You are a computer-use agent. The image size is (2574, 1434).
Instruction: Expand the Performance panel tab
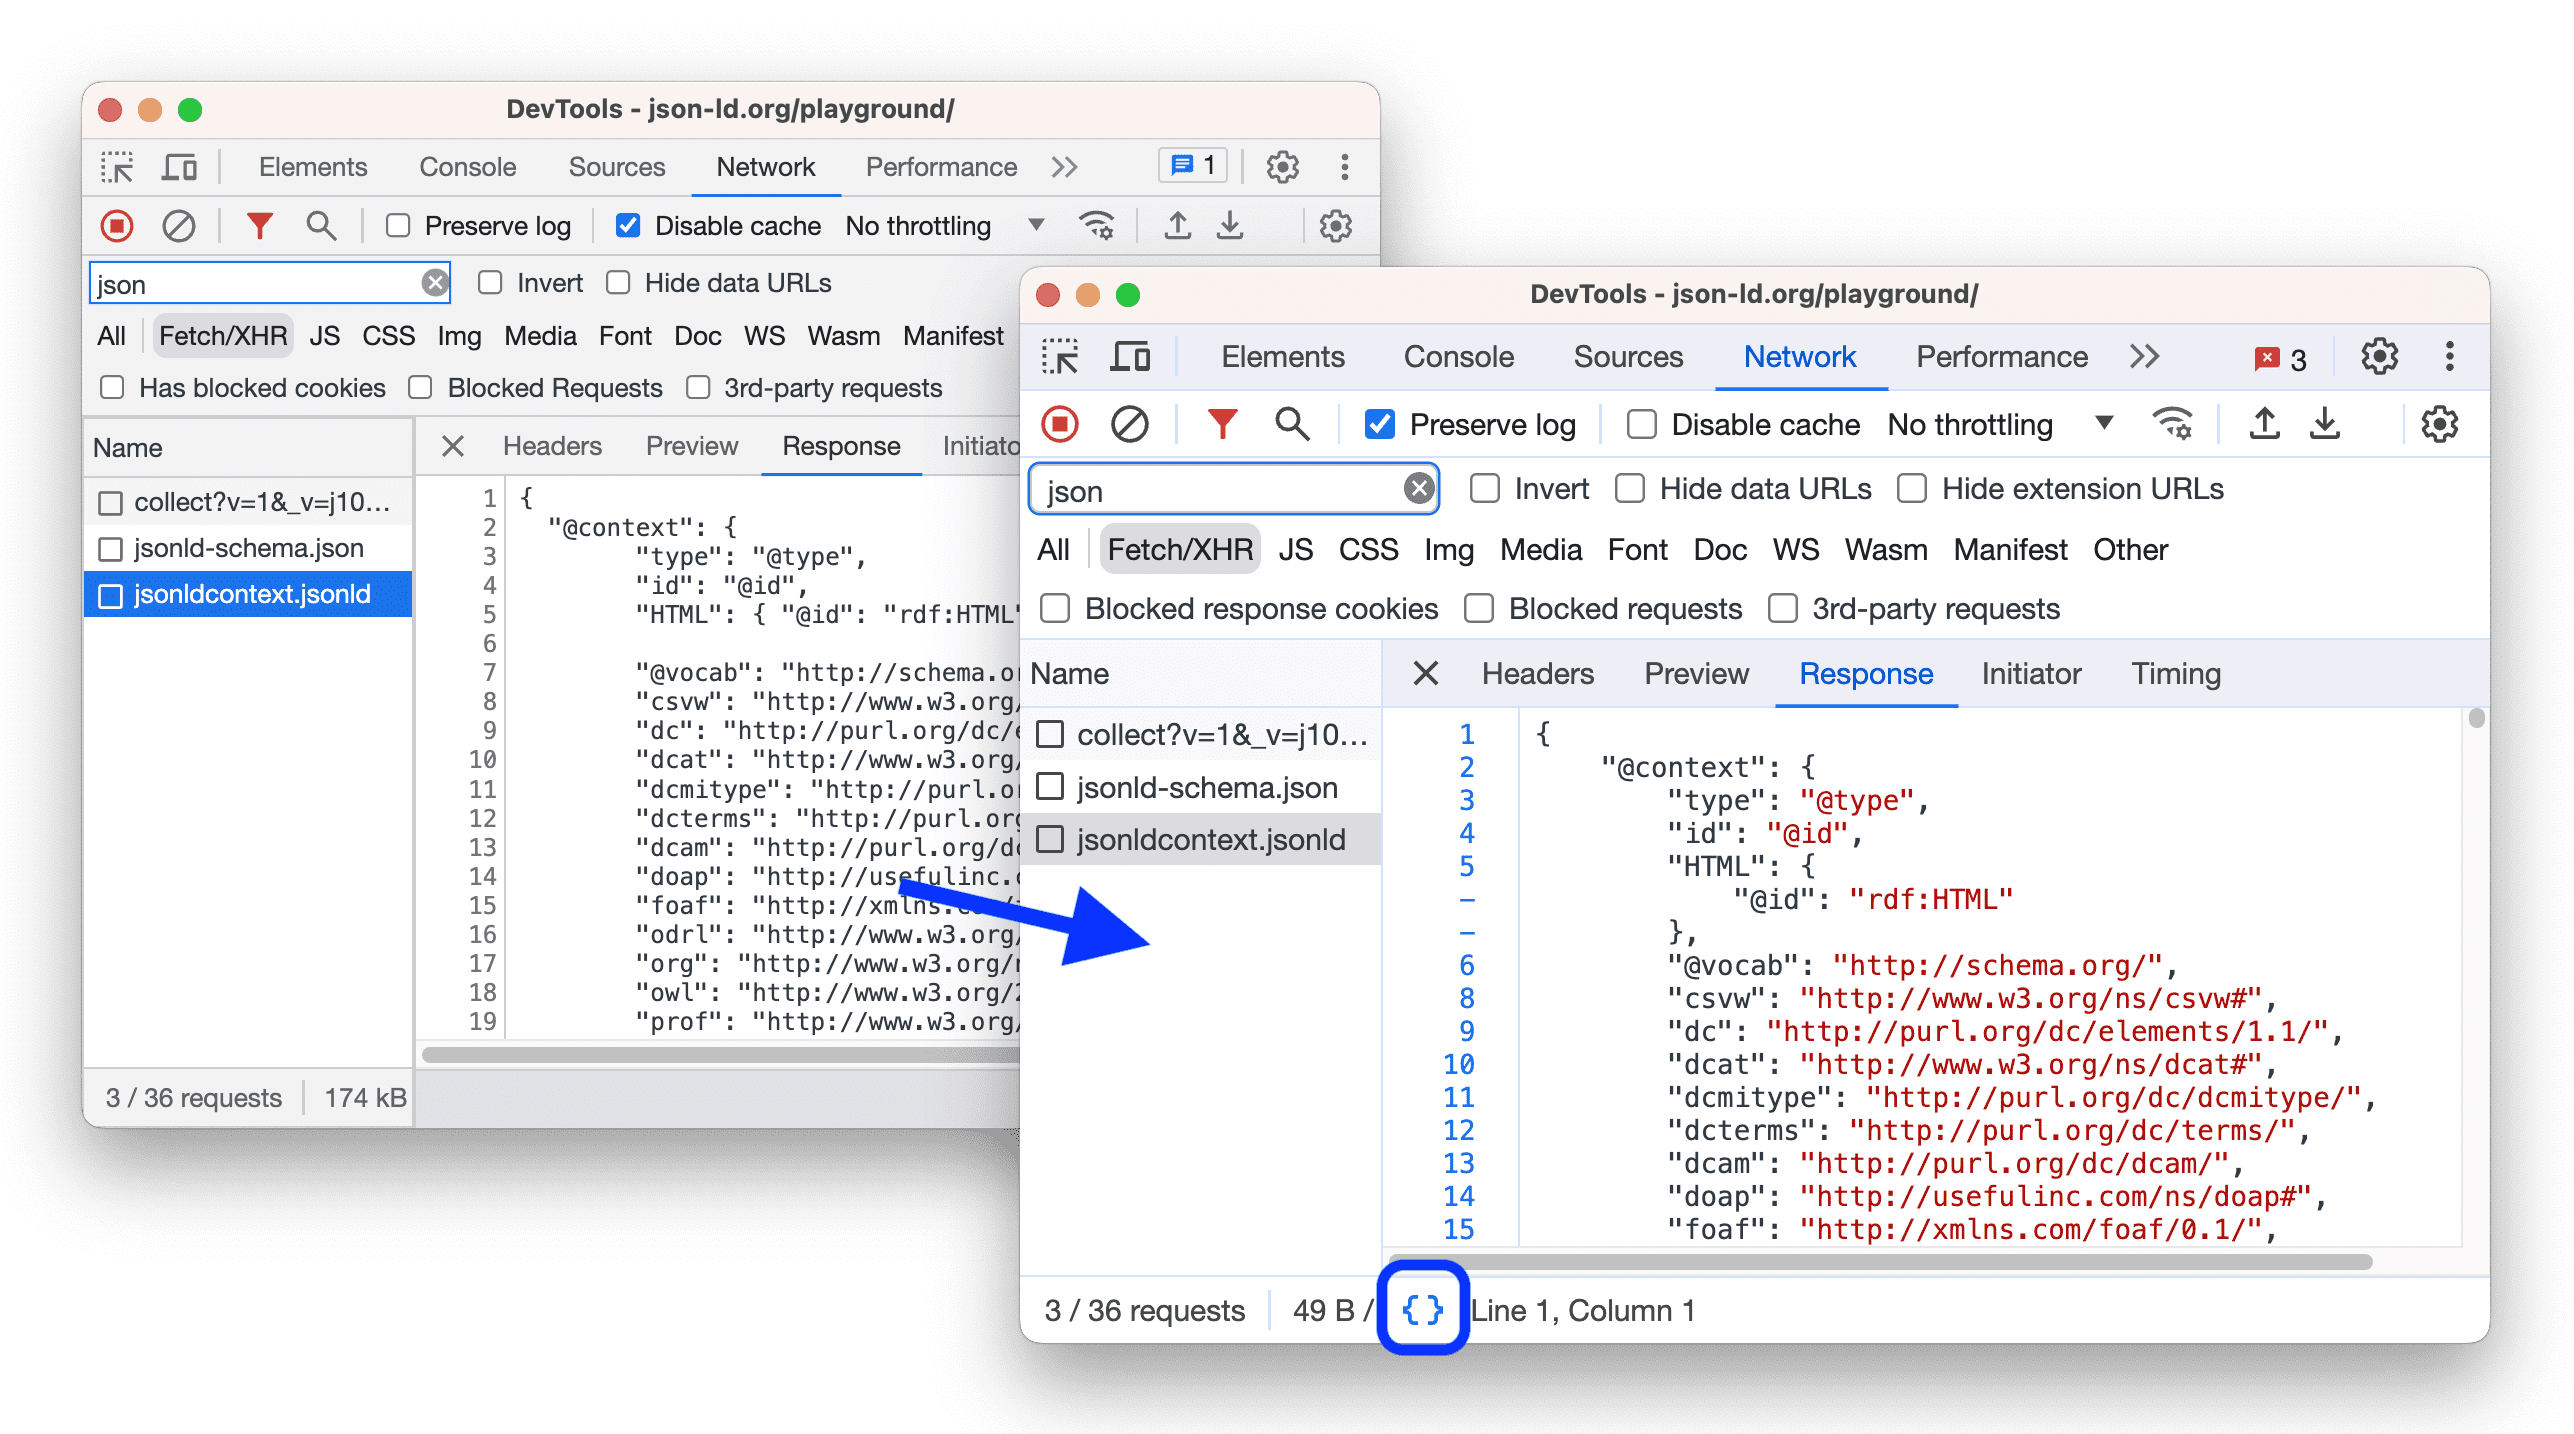click(x=1997, y=357)
